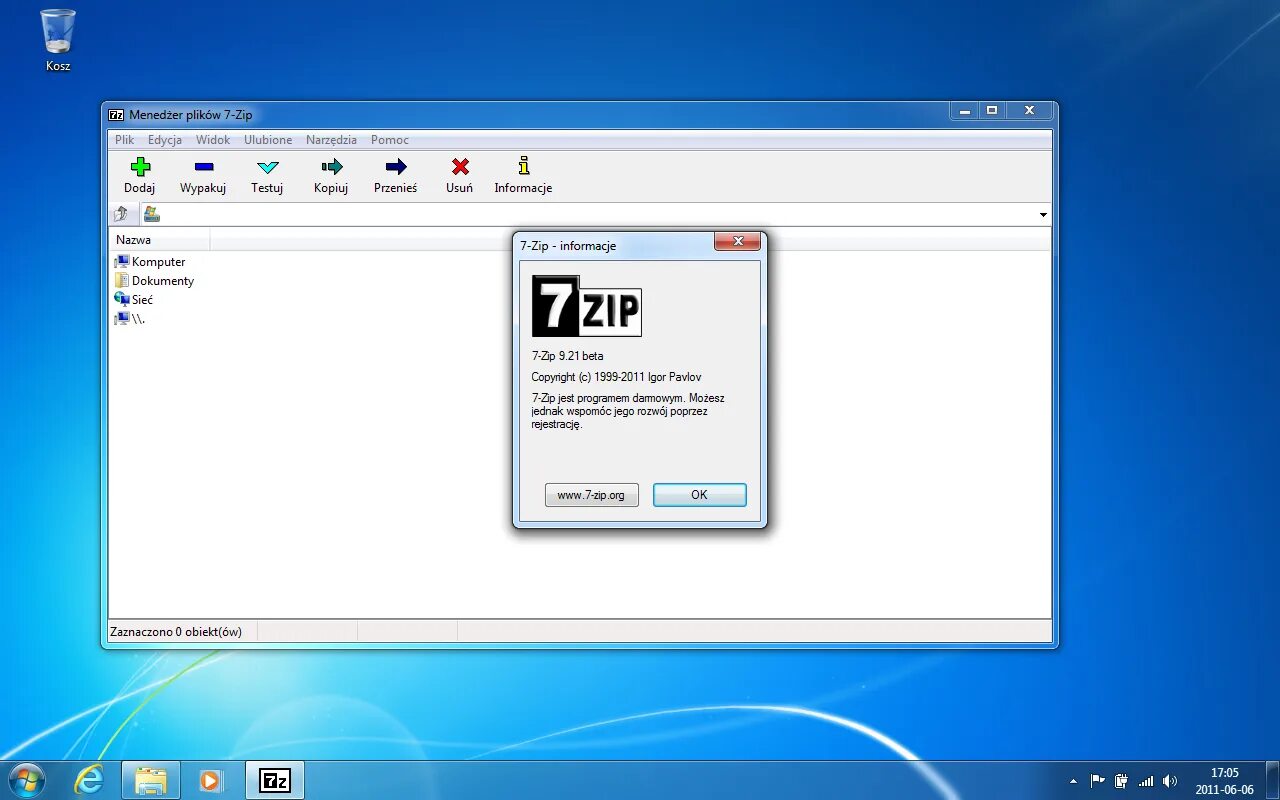
Task: Click the volume speaker tray icon
Action: tap(1170, 781)
